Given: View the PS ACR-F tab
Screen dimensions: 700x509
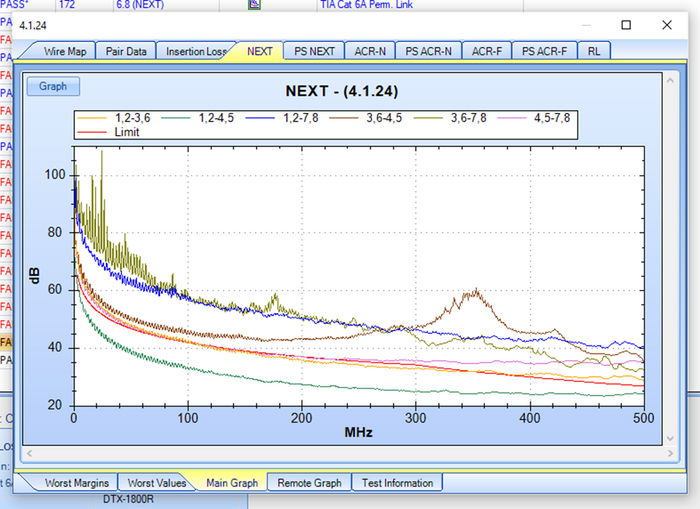Looking at the screenshot, I should pyautogui.click(x=544, y=51).
